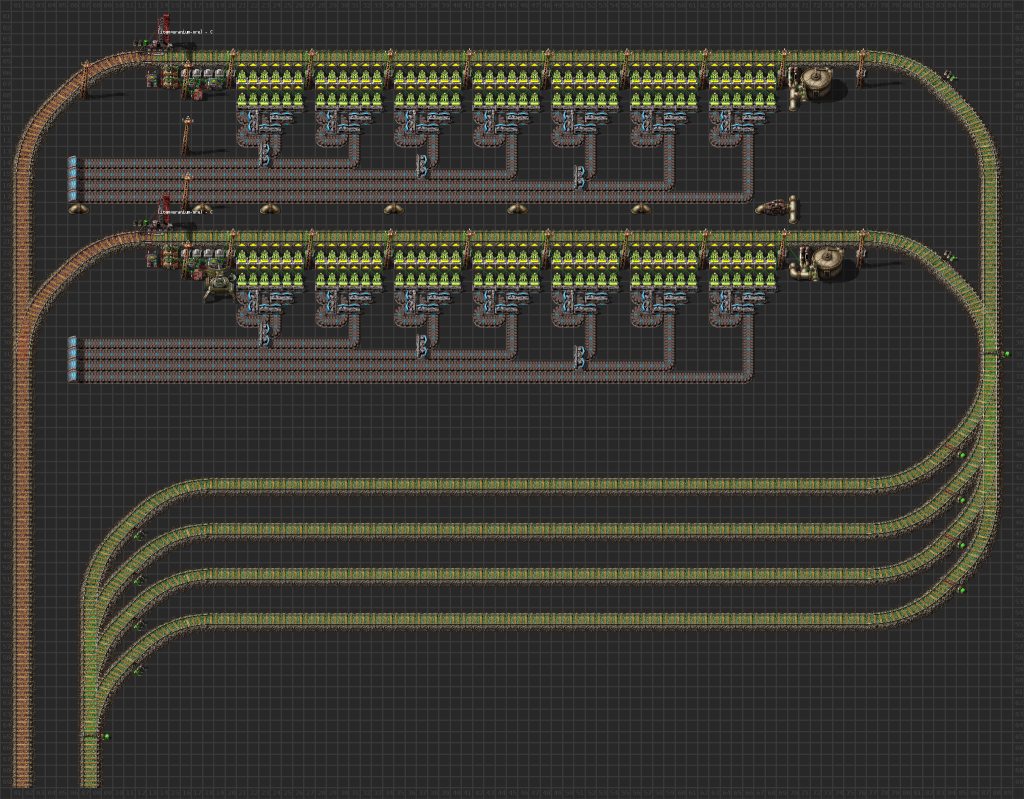Select the upper station's storage tank
This screenshot has width=1024, height=799.
point(817,82)
